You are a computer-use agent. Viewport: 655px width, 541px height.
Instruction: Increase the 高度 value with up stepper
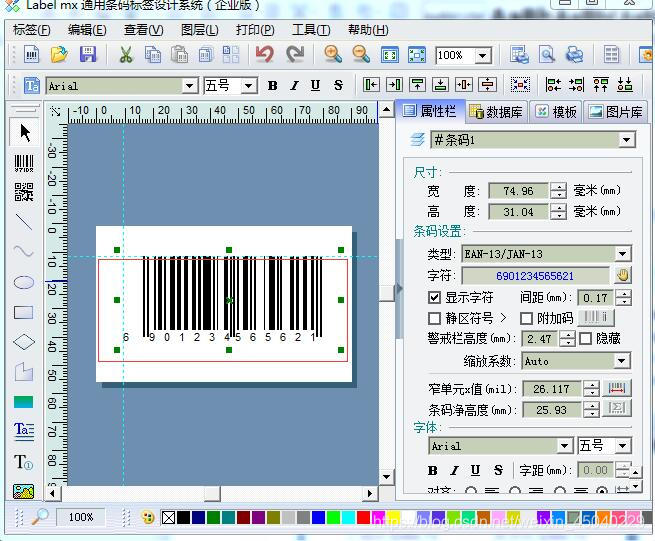(x=559, y=207)
